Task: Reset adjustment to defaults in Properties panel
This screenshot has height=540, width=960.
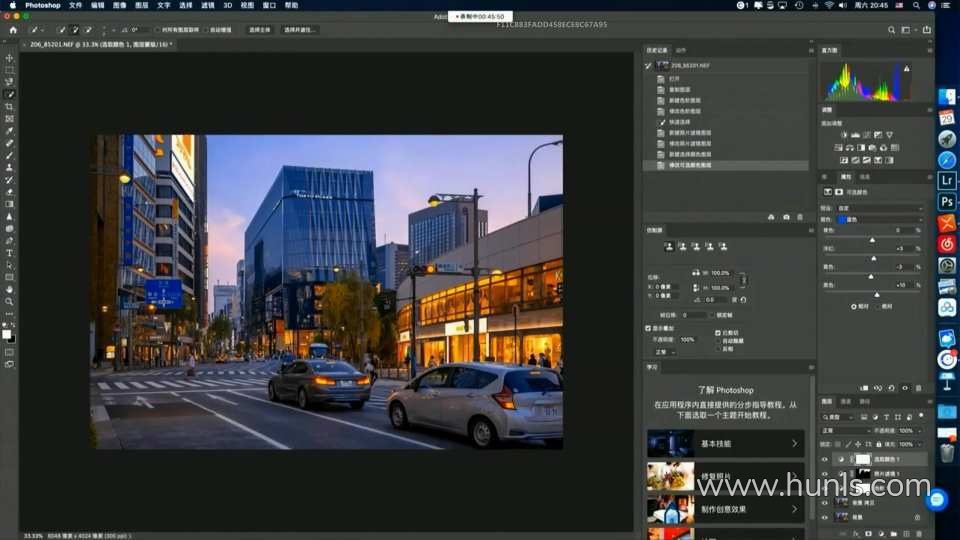Action: click(891, 388)
